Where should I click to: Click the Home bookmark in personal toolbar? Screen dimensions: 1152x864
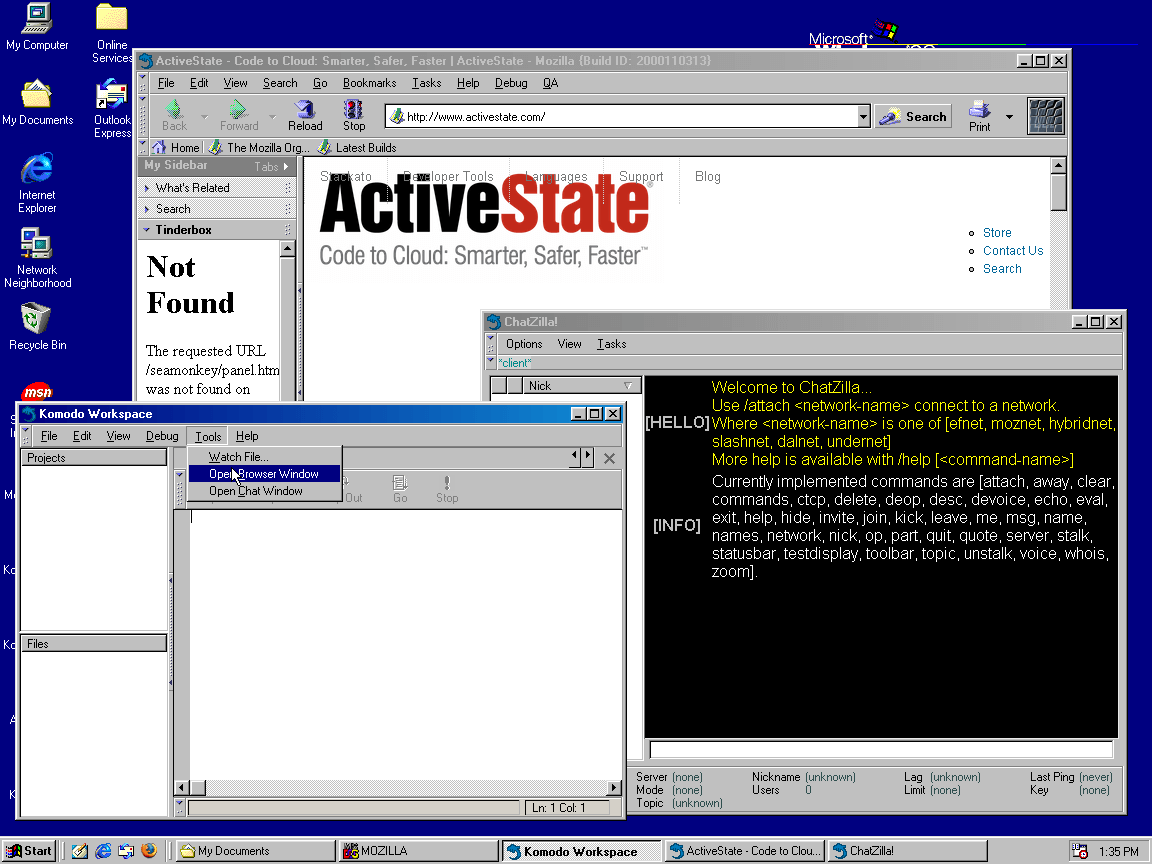pos(176,148)
